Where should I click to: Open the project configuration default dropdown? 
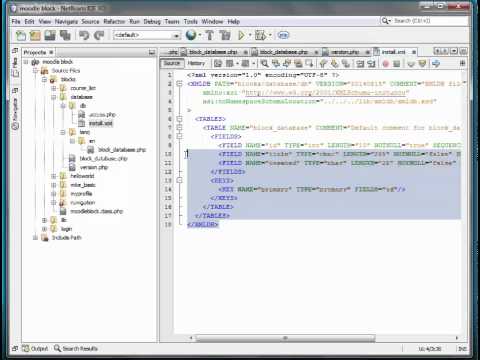coord(147,35)
